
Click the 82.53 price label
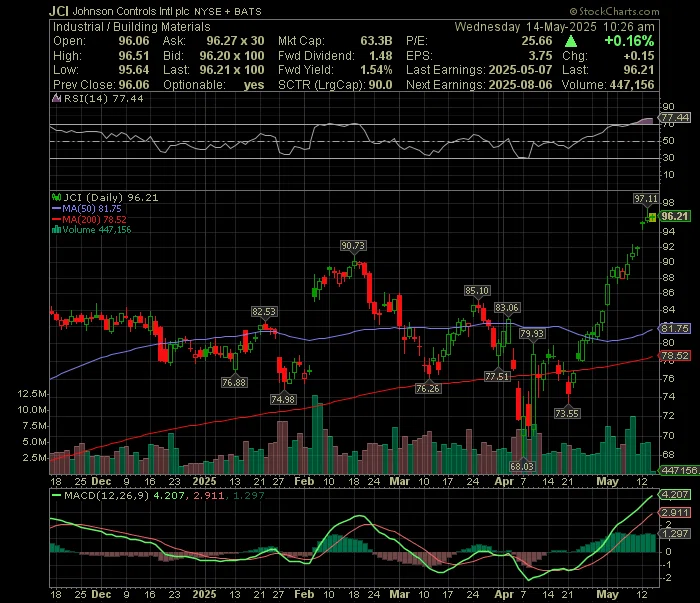pos(264,312)
